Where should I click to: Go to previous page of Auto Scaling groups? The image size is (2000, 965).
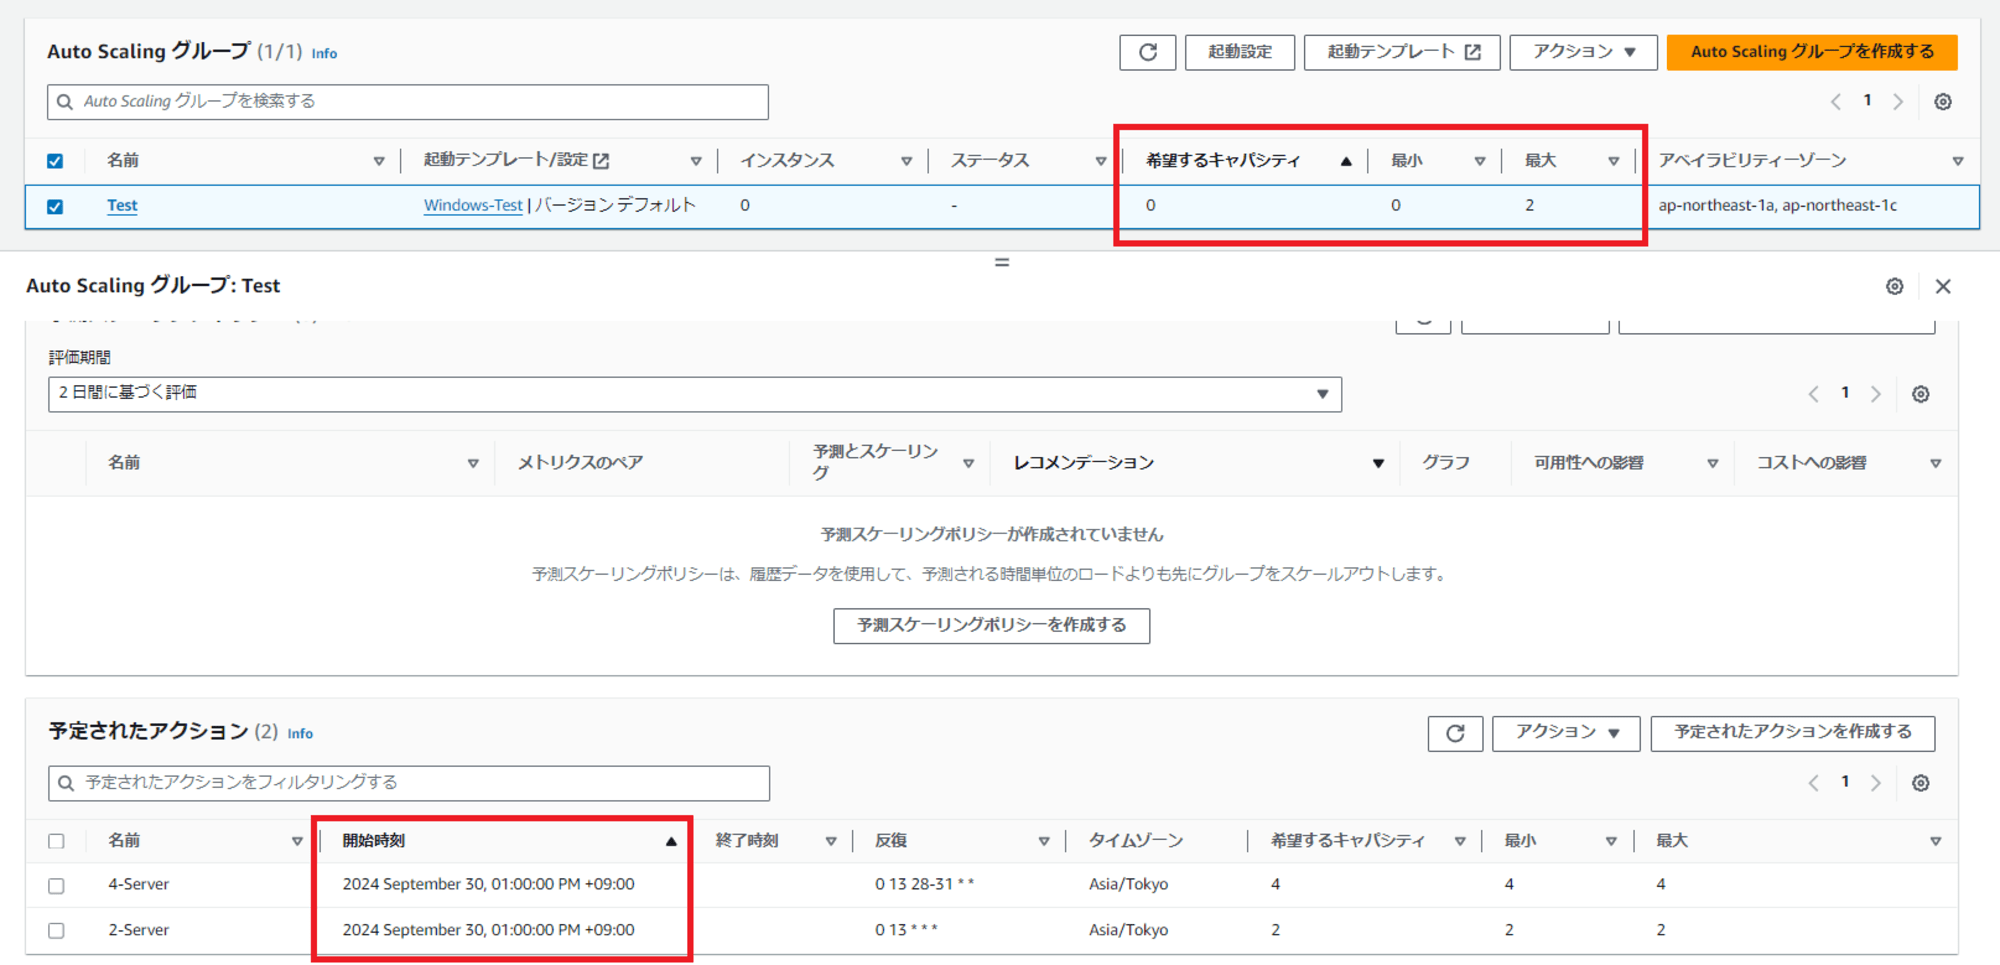coord(1836,102)
